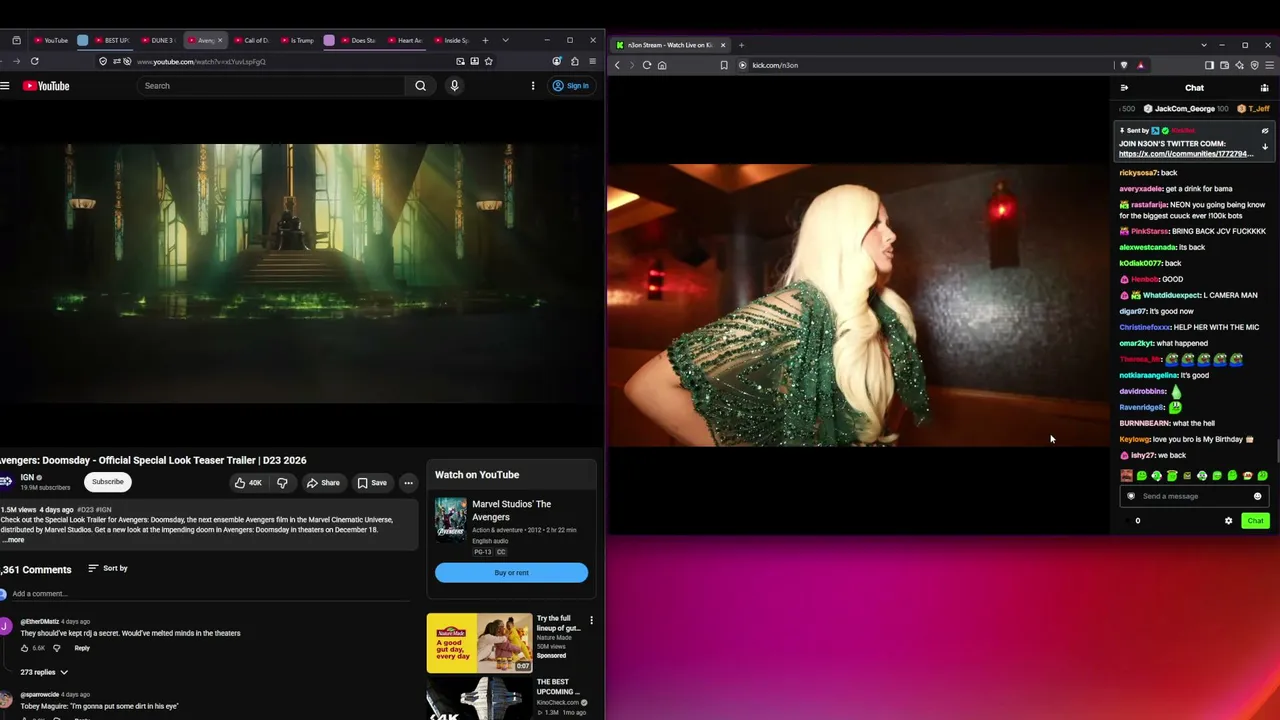Like the Avengers Doomsday trailer video
Screen dimensions: 1280x720
[247, 483]
